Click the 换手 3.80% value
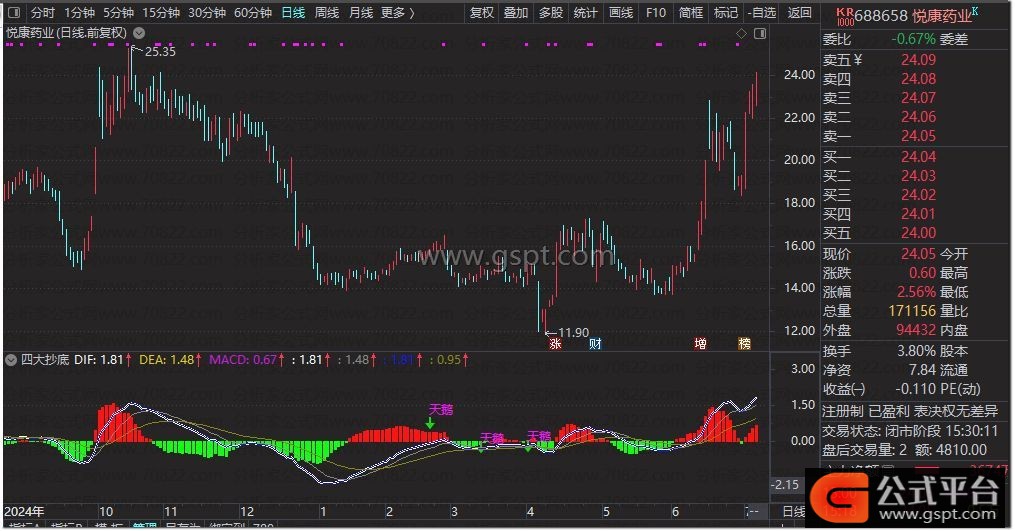The width and height of the screenshot is (1015, 531). [x=916, y=352]
